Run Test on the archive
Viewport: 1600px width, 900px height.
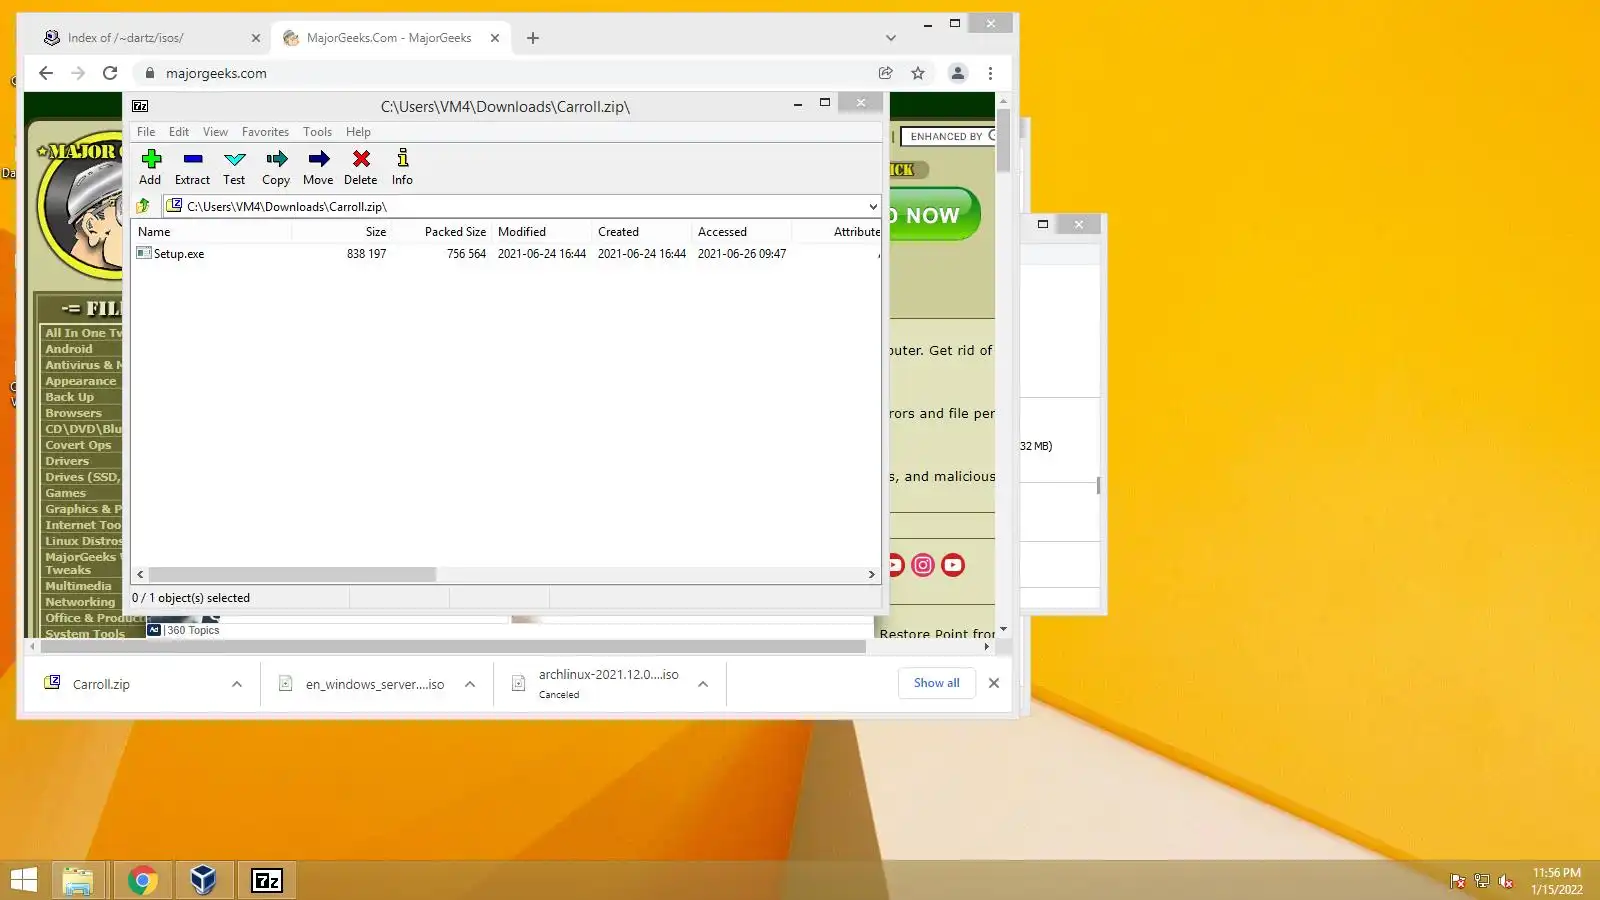(234, 167)
